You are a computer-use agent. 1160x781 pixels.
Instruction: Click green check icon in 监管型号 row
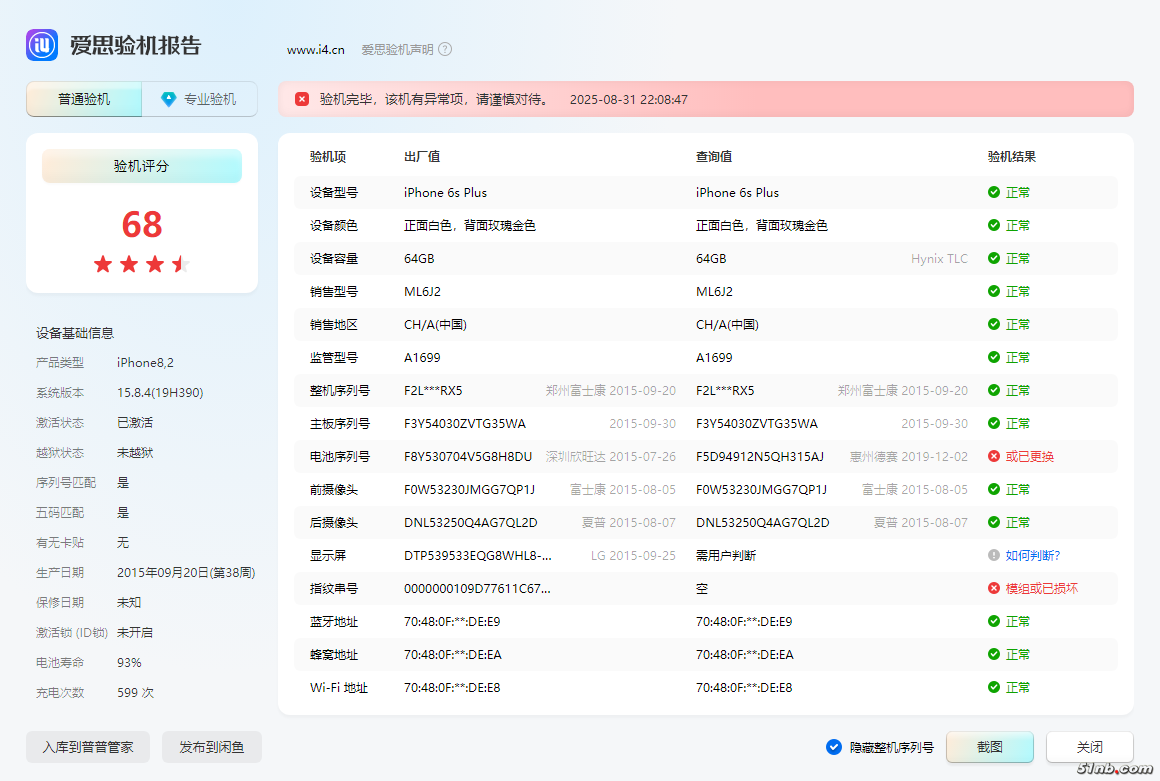(x=994, y=357)
